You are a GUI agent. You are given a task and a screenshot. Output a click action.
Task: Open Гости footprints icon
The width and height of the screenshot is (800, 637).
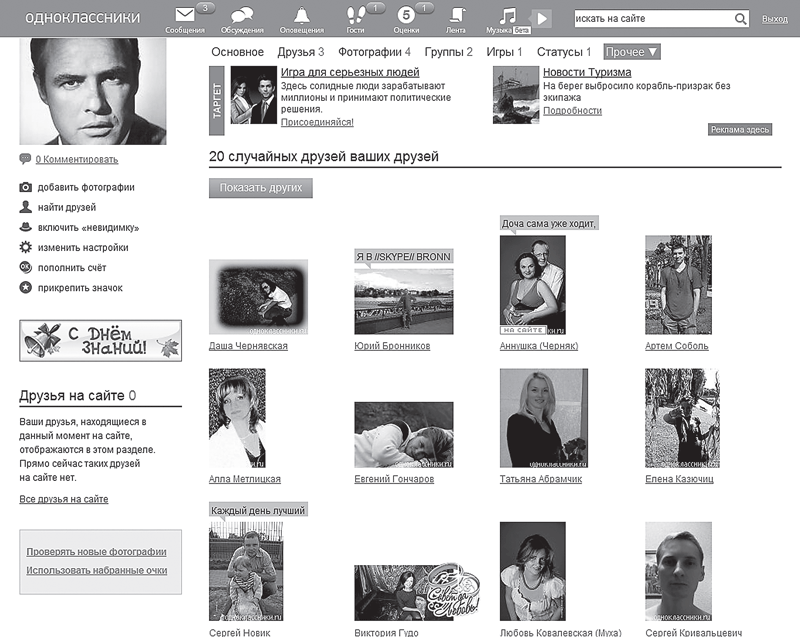356,15
